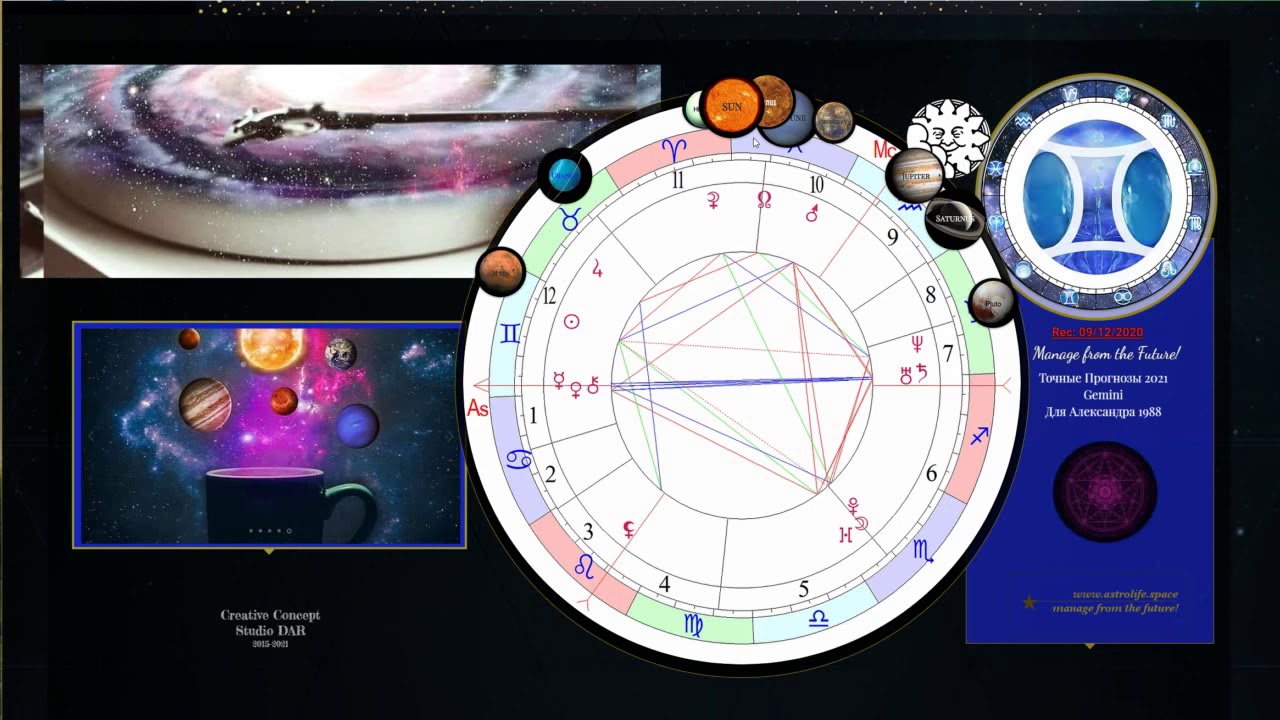Click house number 10 on the chart
The width and height of the screenshot is (1280, 720).
816,185
